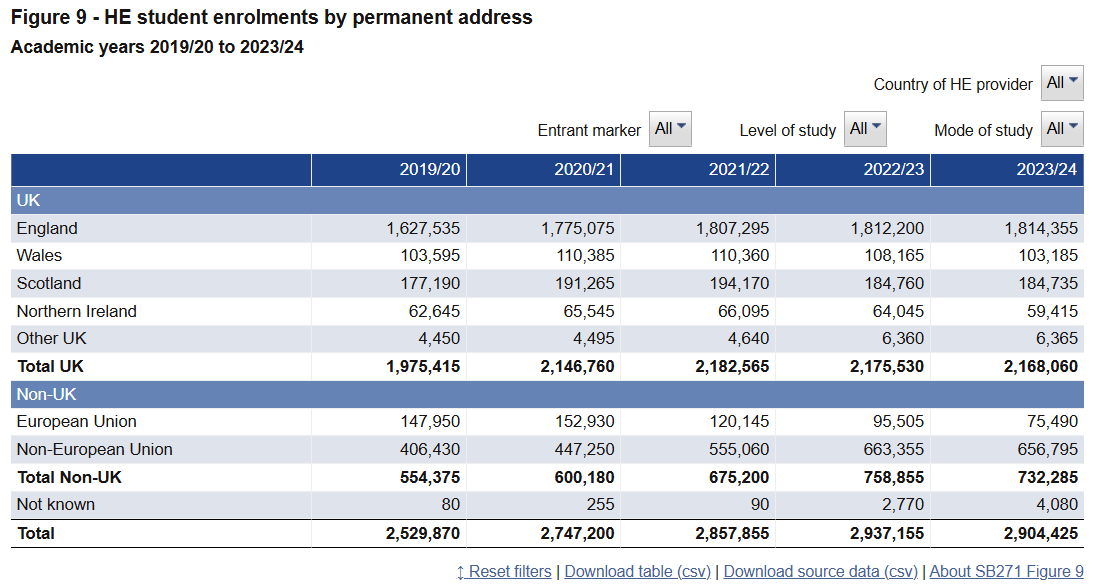Select the European Union row label
Screen dimensions: 1105x588
[x=77, y=422]
